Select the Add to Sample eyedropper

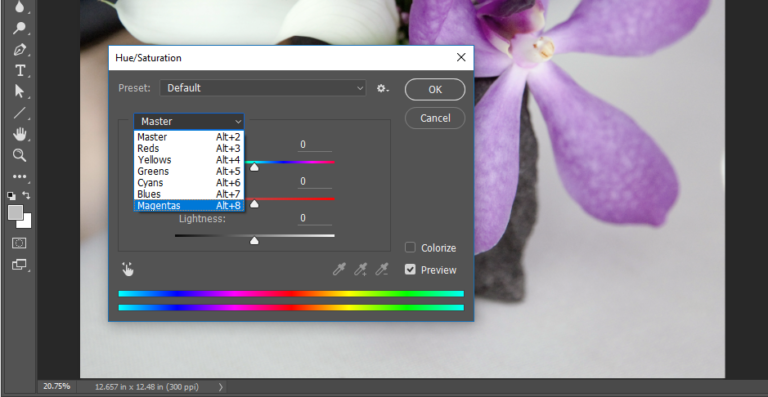pyautogui.click(x=360, y=269)
